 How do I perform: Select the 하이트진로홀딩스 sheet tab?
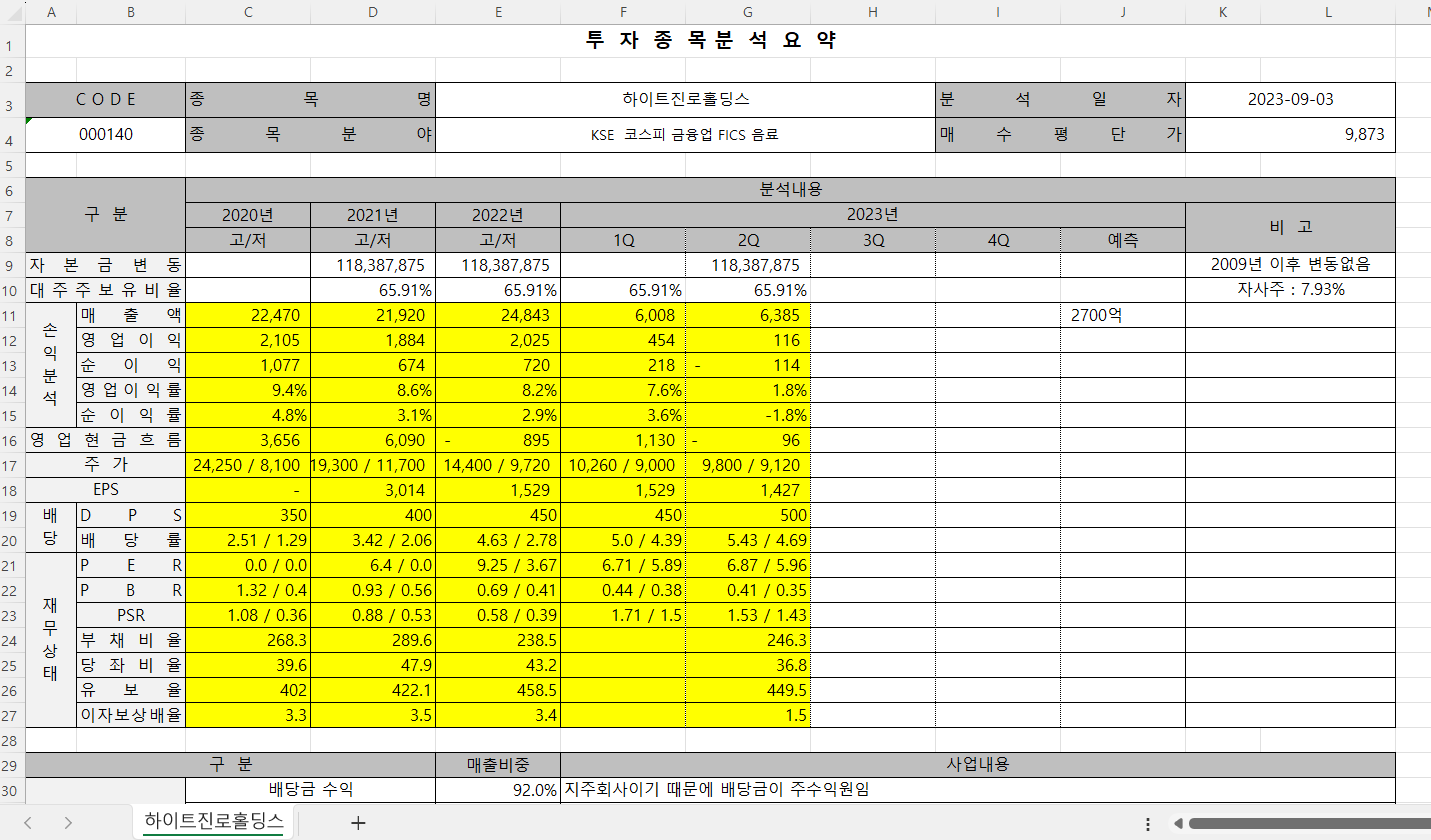214,822
